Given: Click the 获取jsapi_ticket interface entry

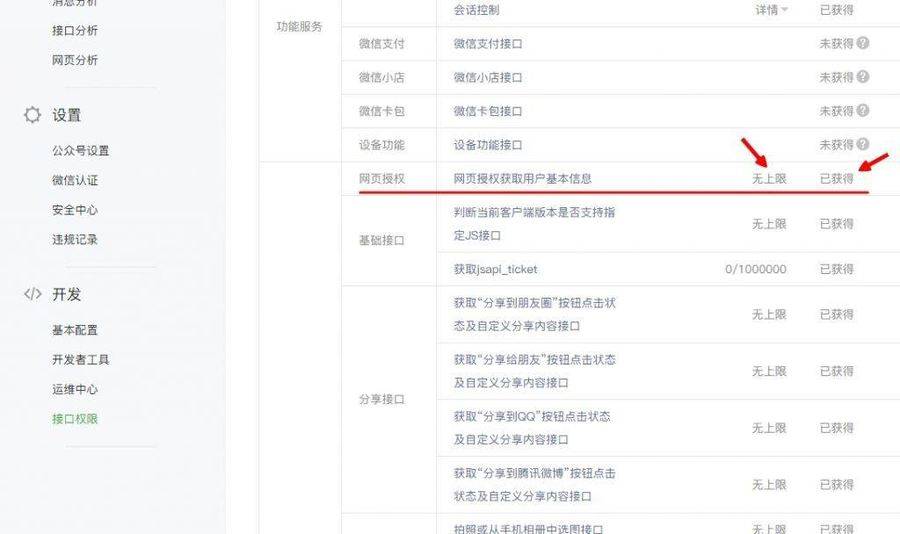Looking at the screenshot, I should point(495,269).
